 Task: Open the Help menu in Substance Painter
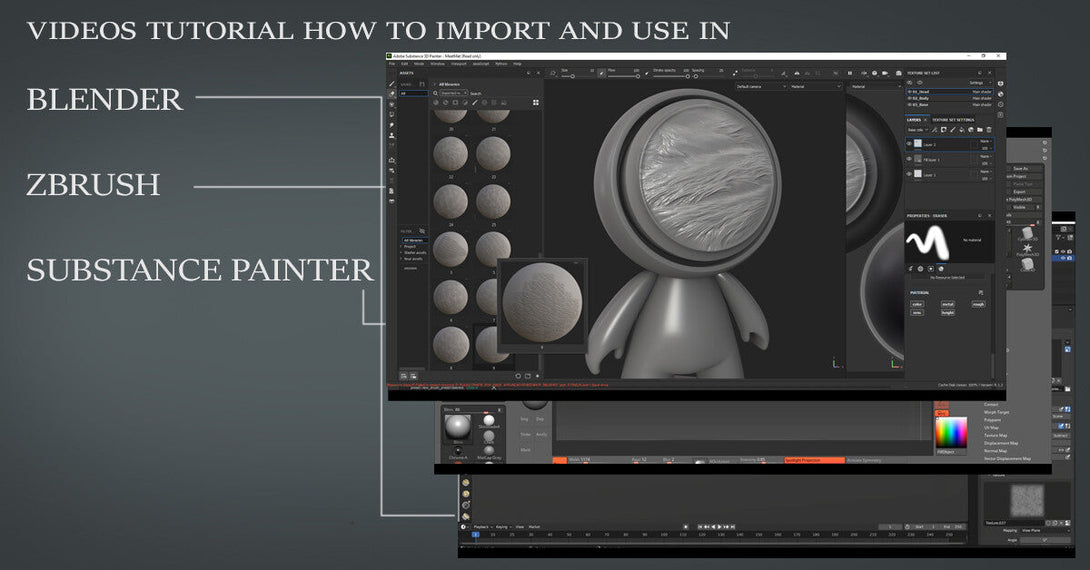pos(517,64)
